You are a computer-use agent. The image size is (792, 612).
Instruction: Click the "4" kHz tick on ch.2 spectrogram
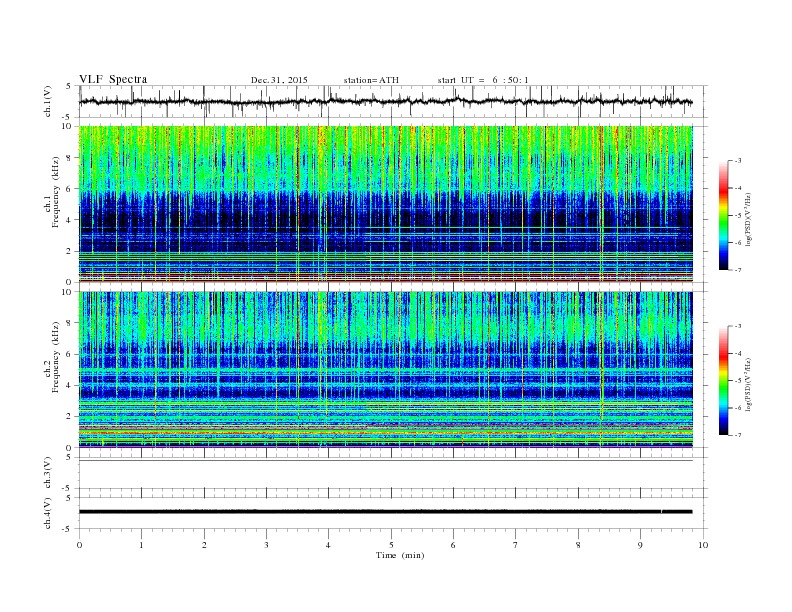tap(70, 385)
